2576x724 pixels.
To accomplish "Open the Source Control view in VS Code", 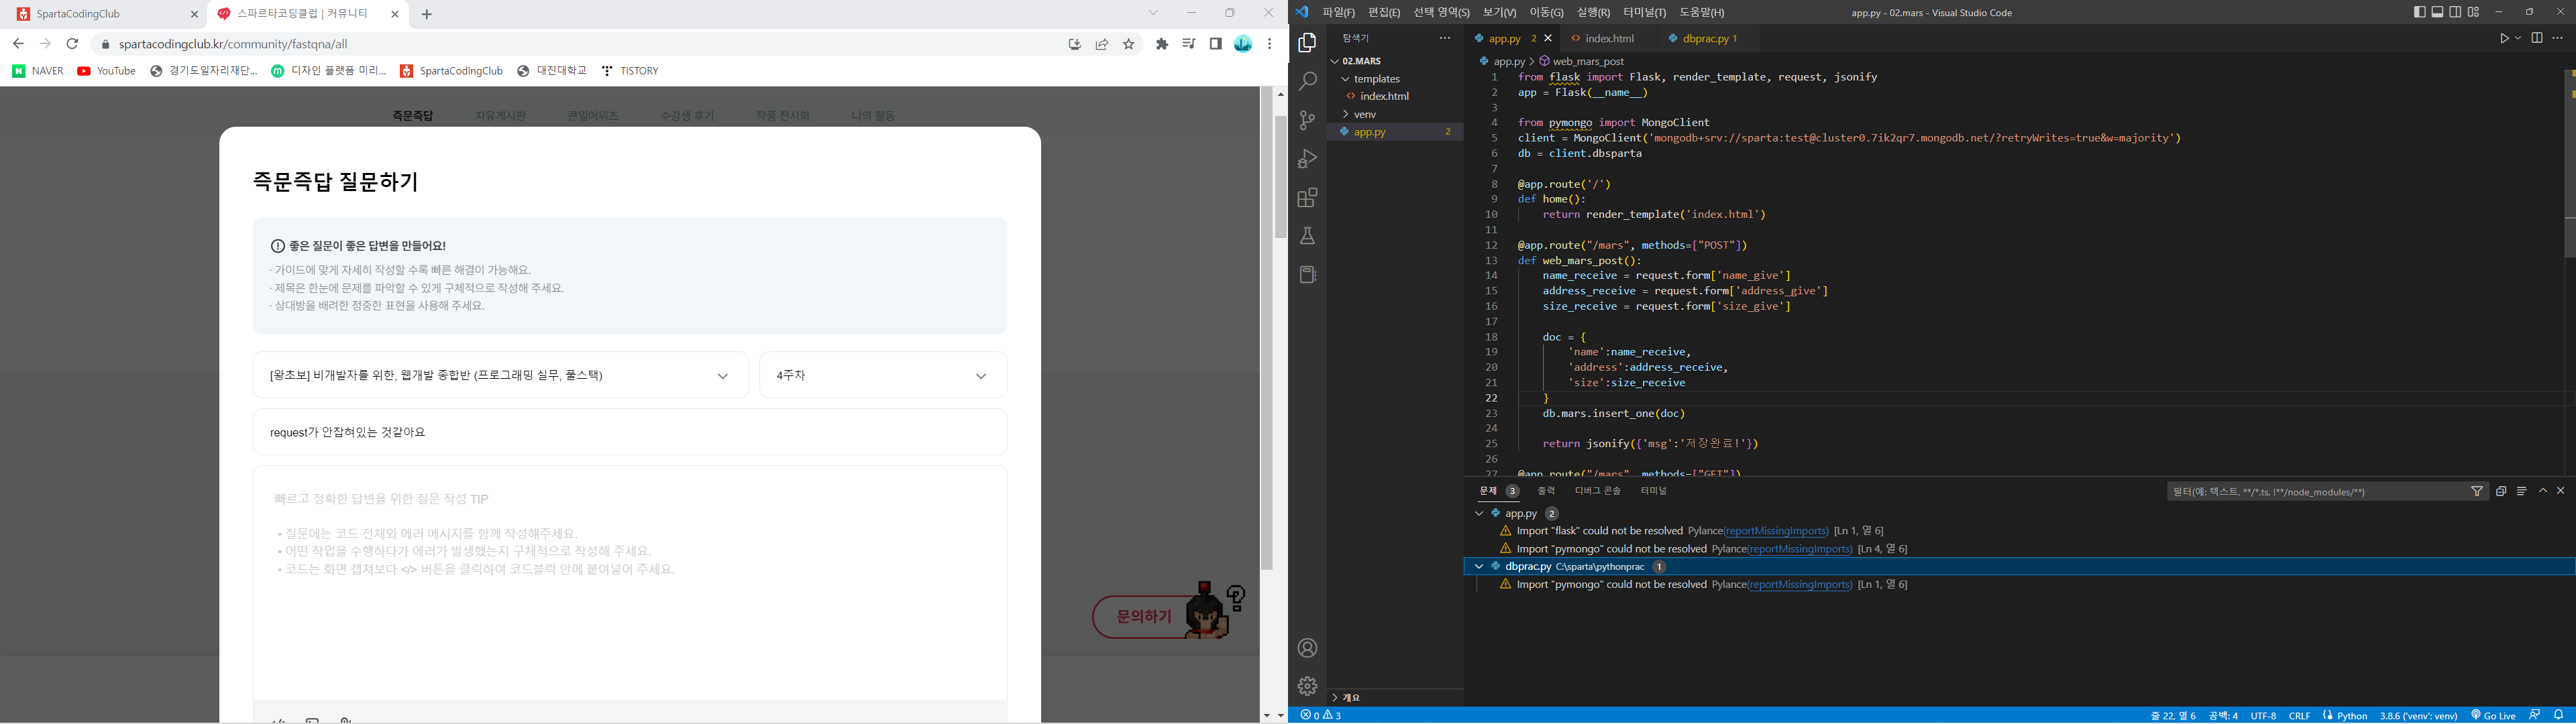I will pyautogui.click(x=1307, y=121).
